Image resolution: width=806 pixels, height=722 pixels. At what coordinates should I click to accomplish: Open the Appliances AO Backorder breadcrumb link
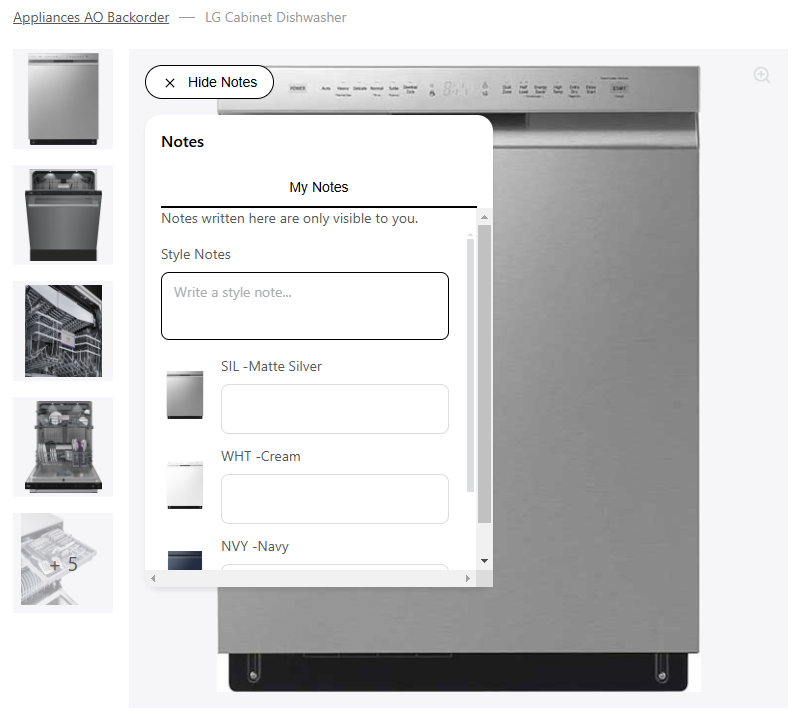click(91, 17)
